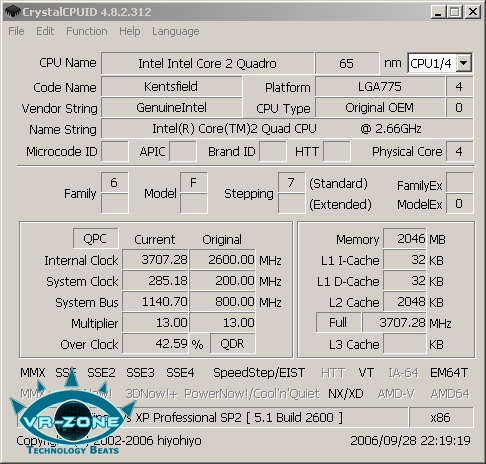This screenshot has height=464, width=486.
Task: Click the CrystalCPUID title bar chip icon
Action: click(x=12, y=12)
